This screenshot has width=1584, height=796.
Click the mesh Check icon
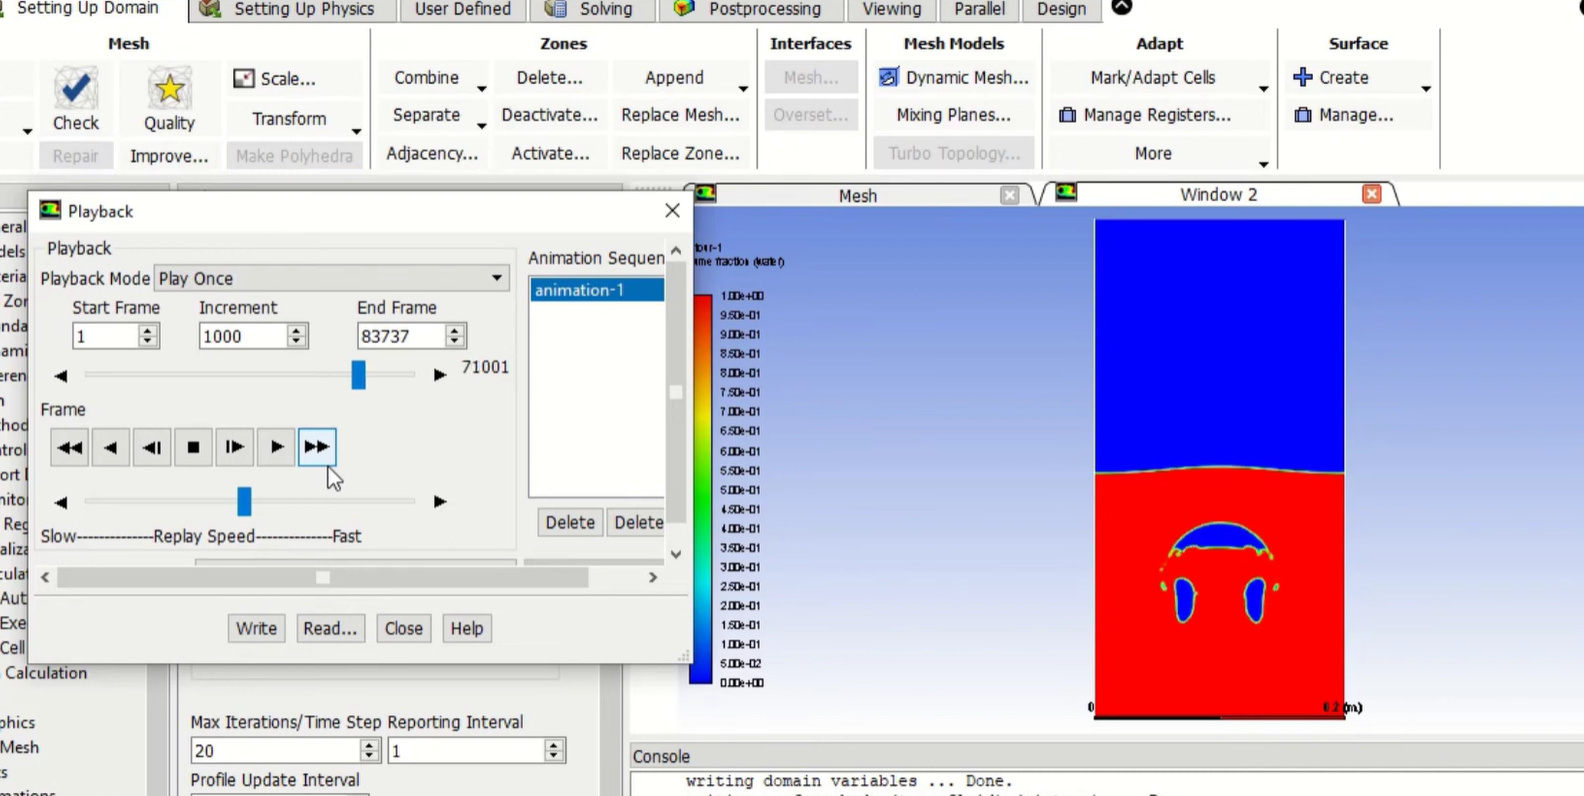coord(75,90)
